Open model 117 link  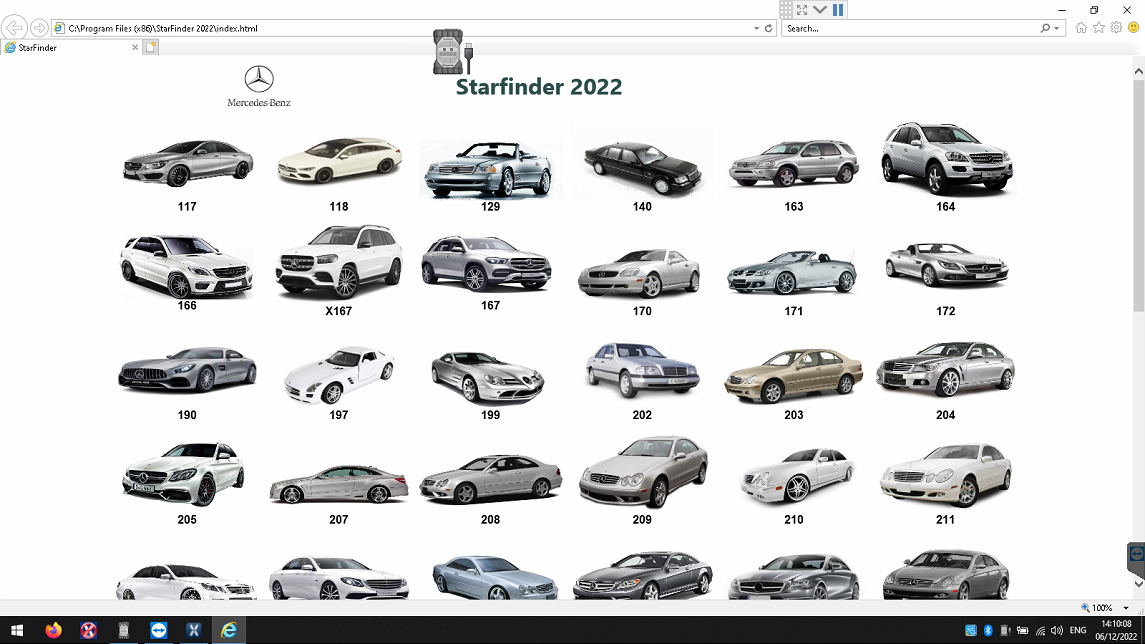pyautogui.click(x=187, y=207)
